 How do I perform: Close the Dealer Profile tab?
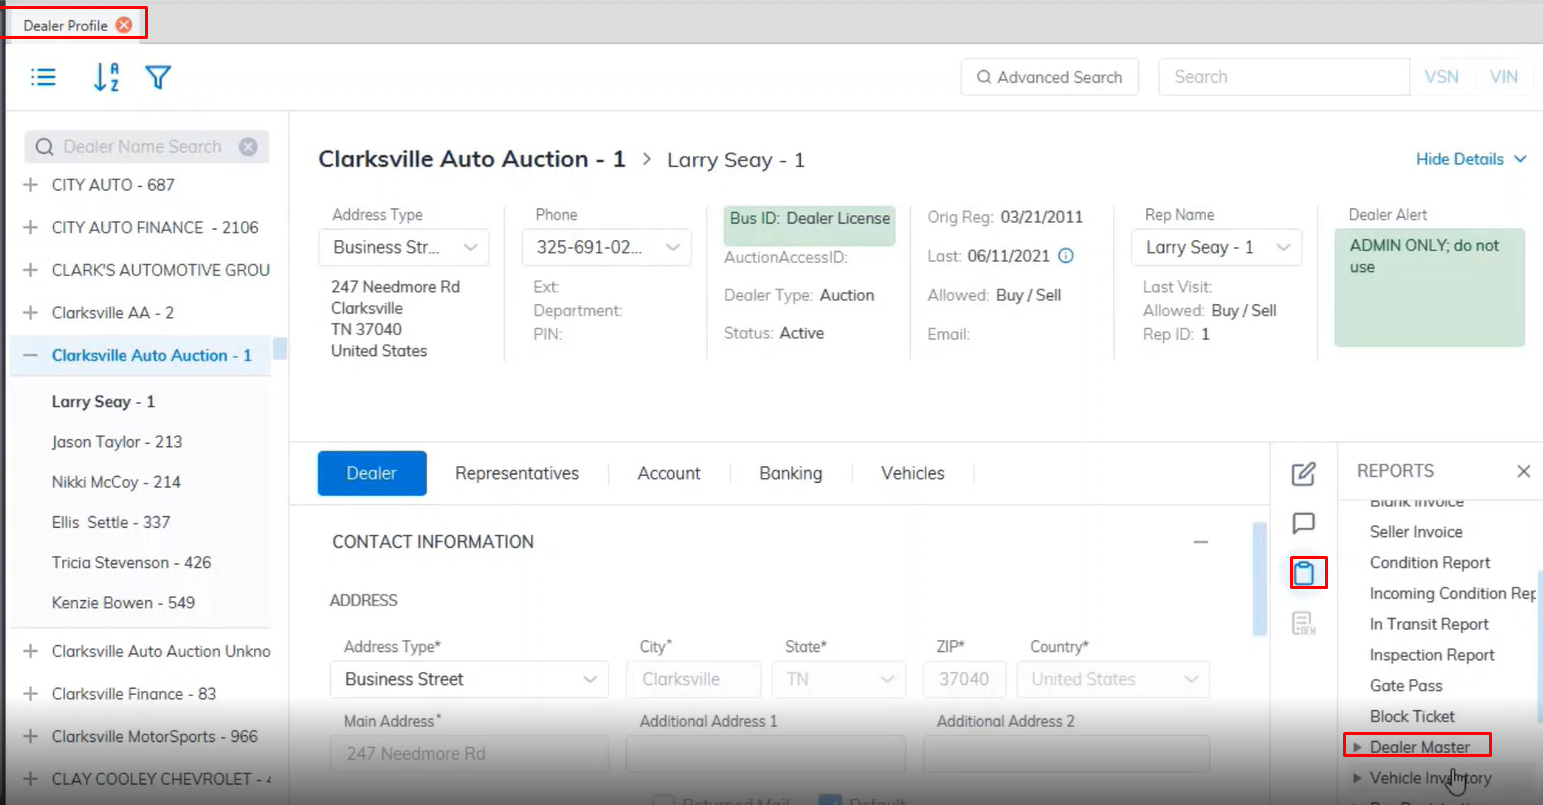pyautogui.click(x=124, y=25)
